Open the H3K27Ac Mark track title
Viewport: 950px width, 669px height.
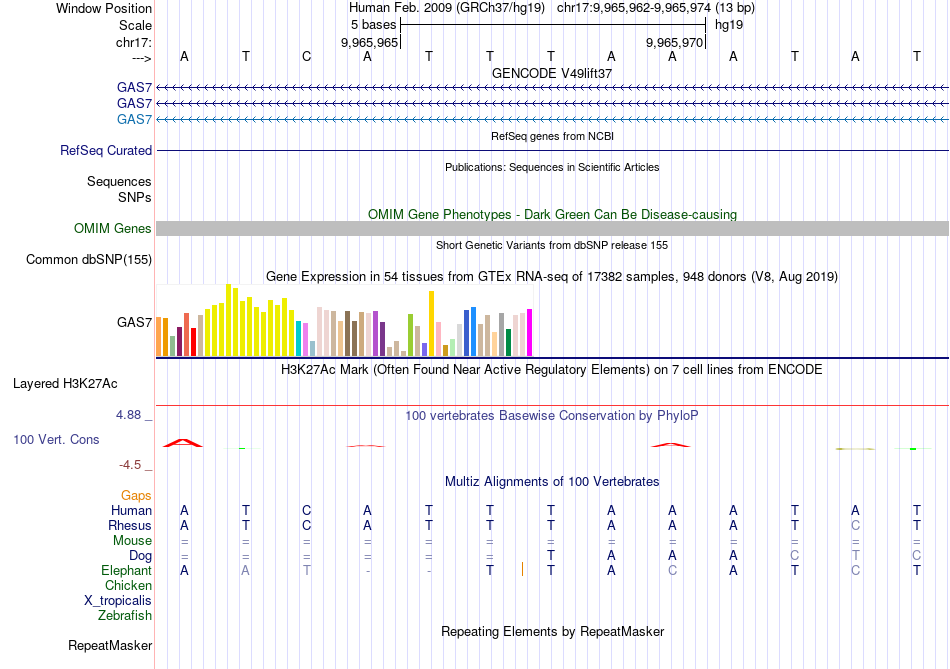tap(552, 370)
